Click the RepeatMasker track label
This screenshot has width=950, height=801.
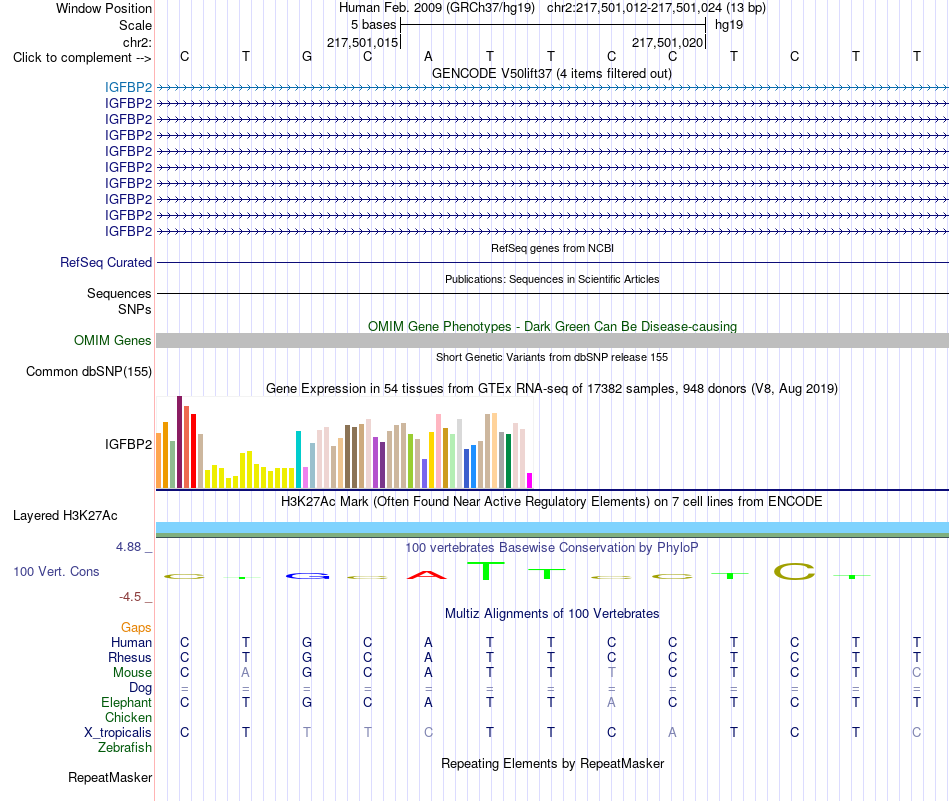[110, 777]
